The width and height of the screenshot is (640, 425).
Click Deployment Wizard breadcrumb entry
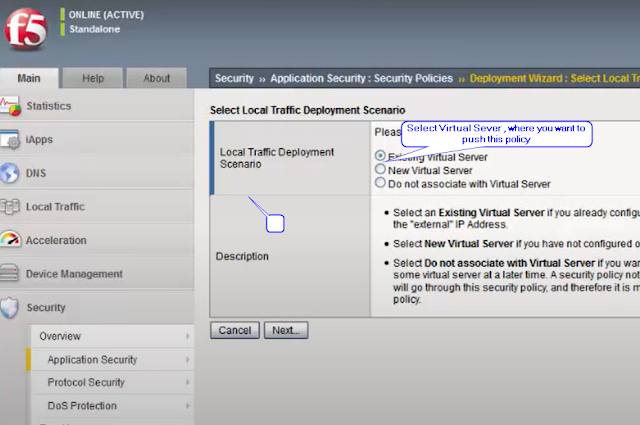554,78
